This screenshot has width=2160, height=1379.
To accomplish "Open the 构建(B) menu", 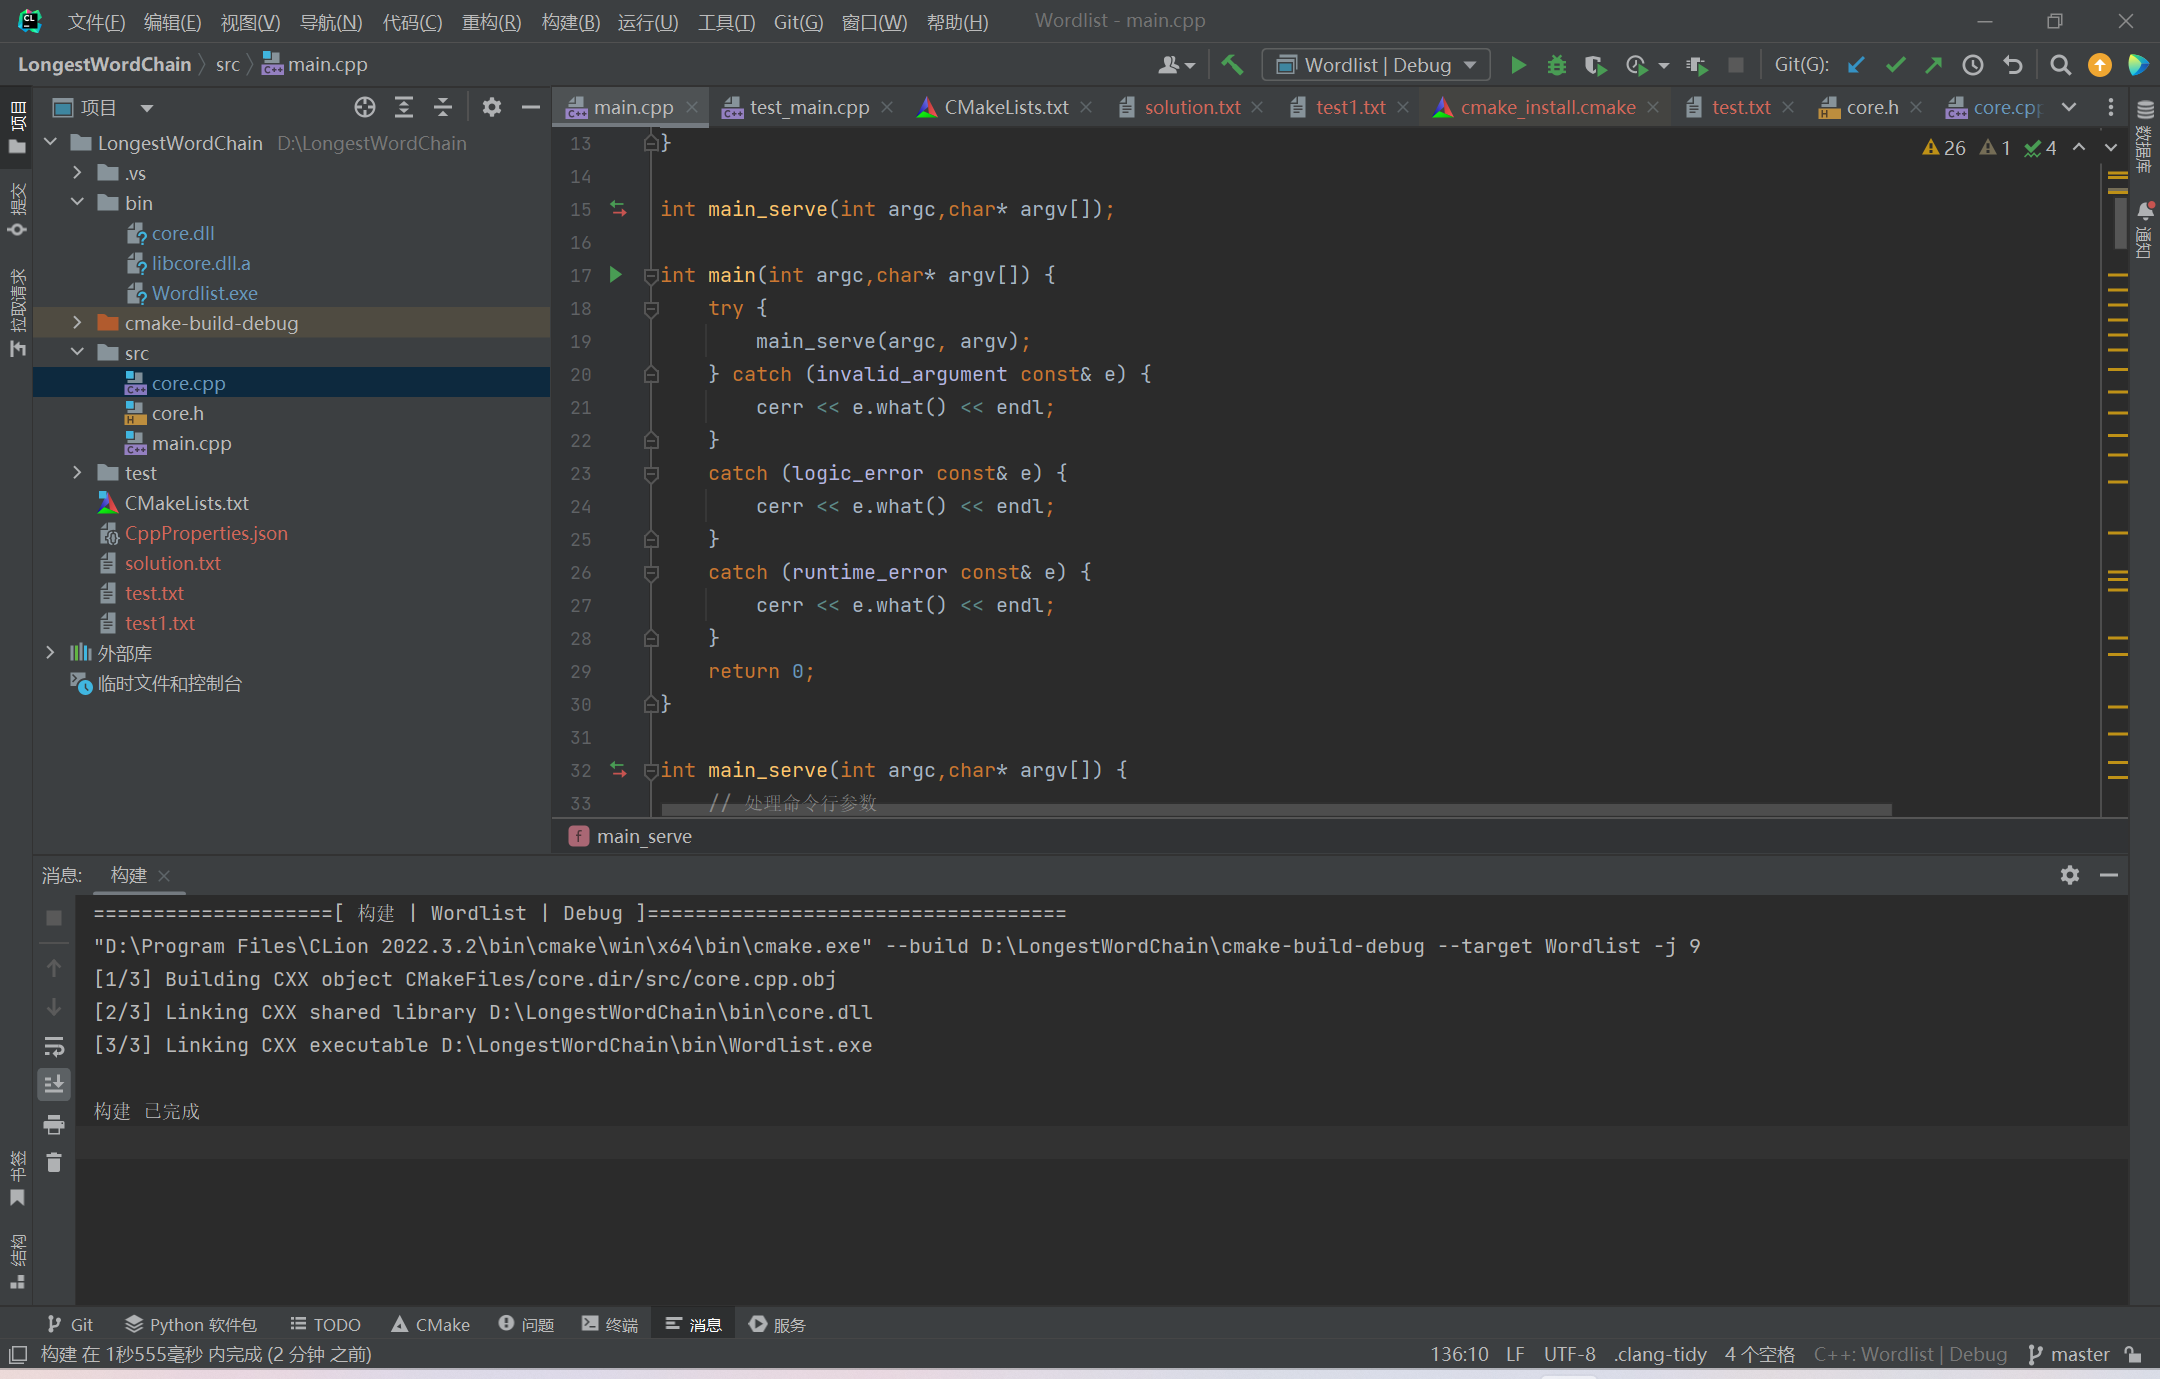I will (x=570, y=22).
